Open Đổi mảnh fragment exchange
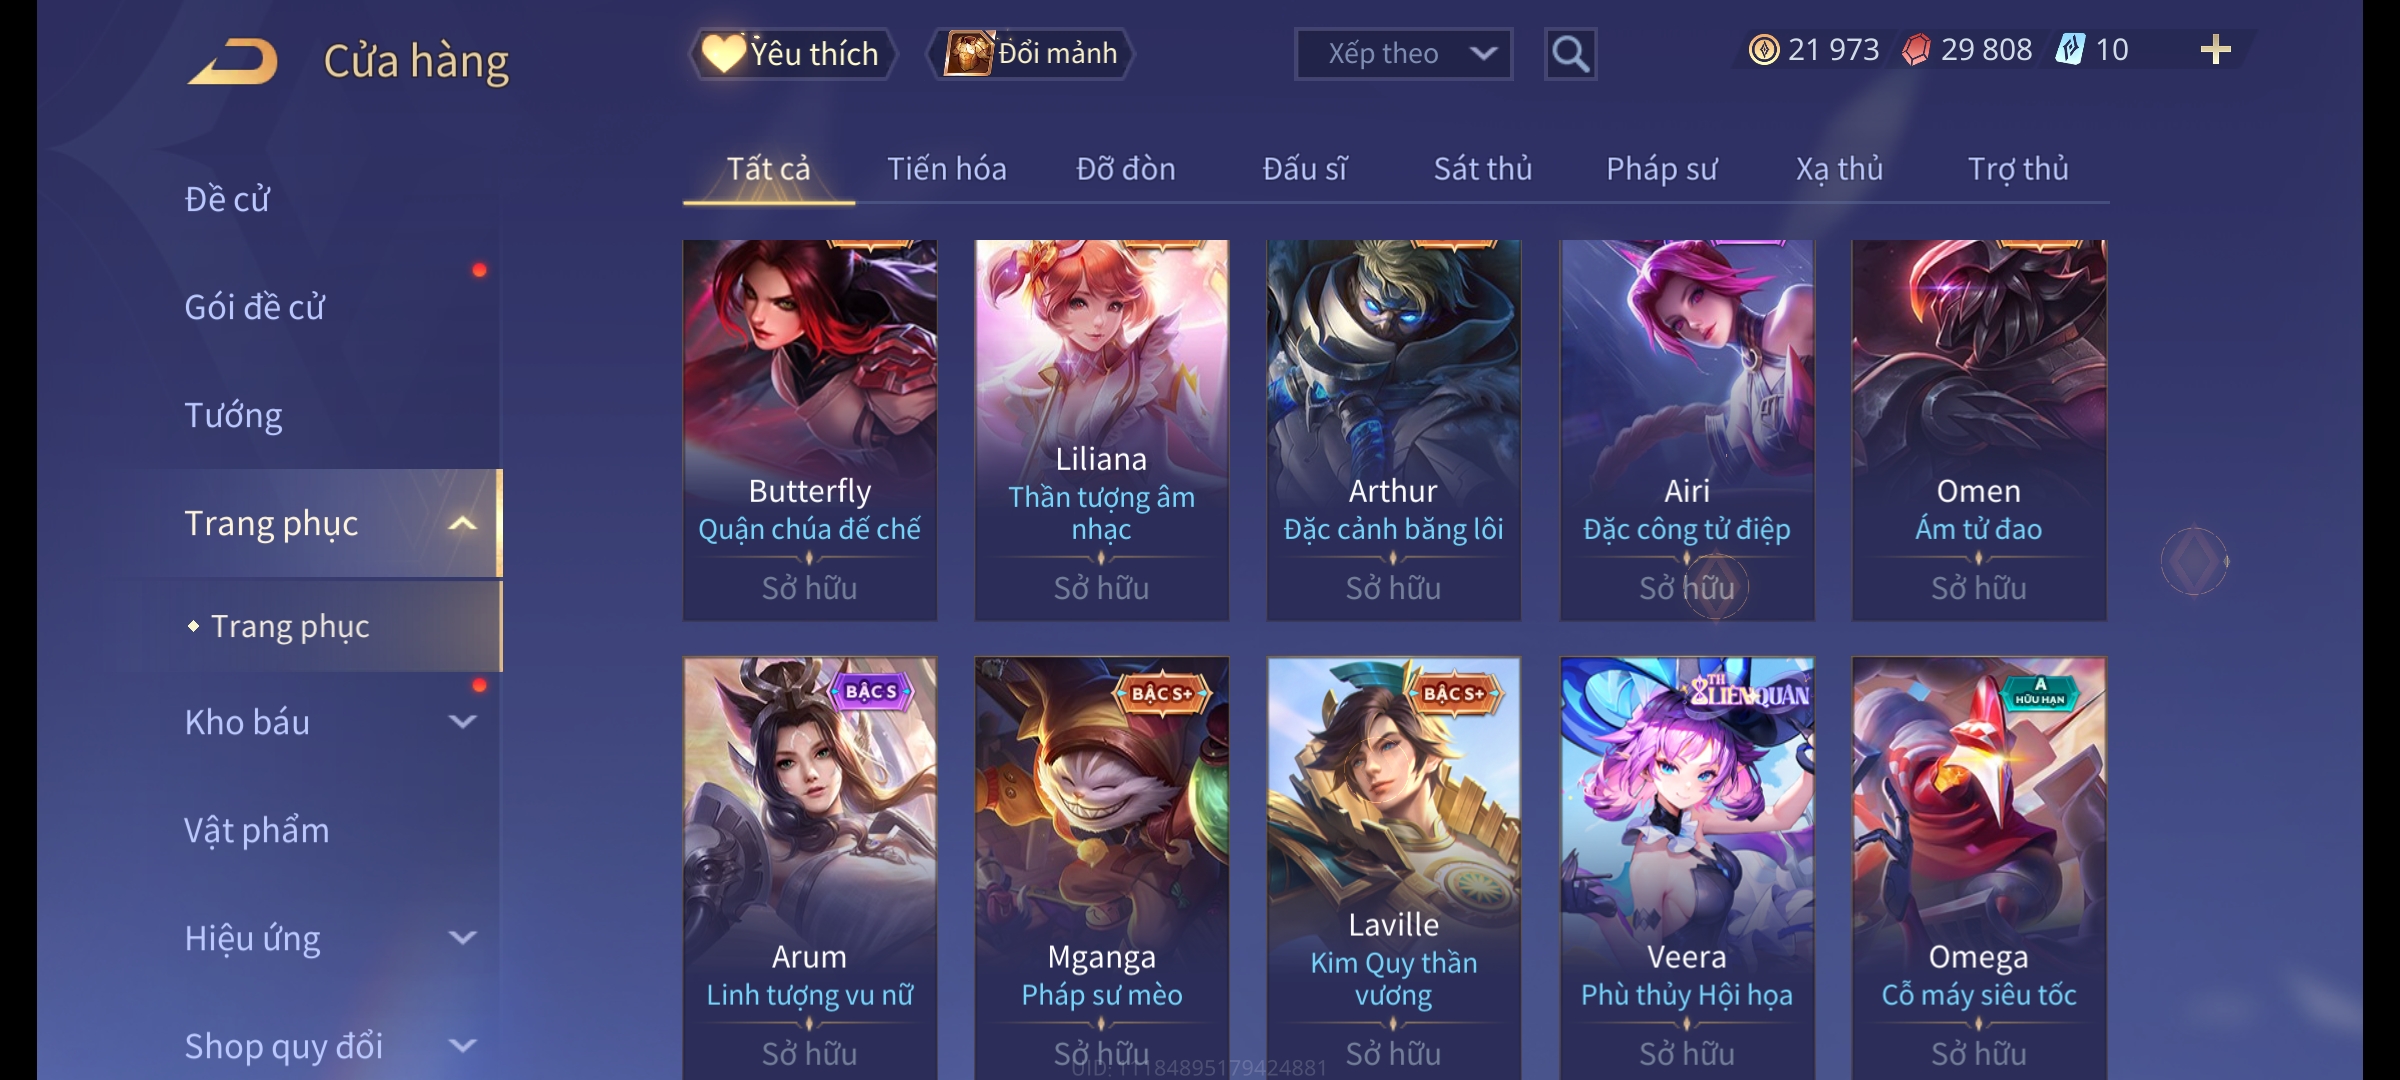Screen dimensions: 2400x1080 [1032, 54]
